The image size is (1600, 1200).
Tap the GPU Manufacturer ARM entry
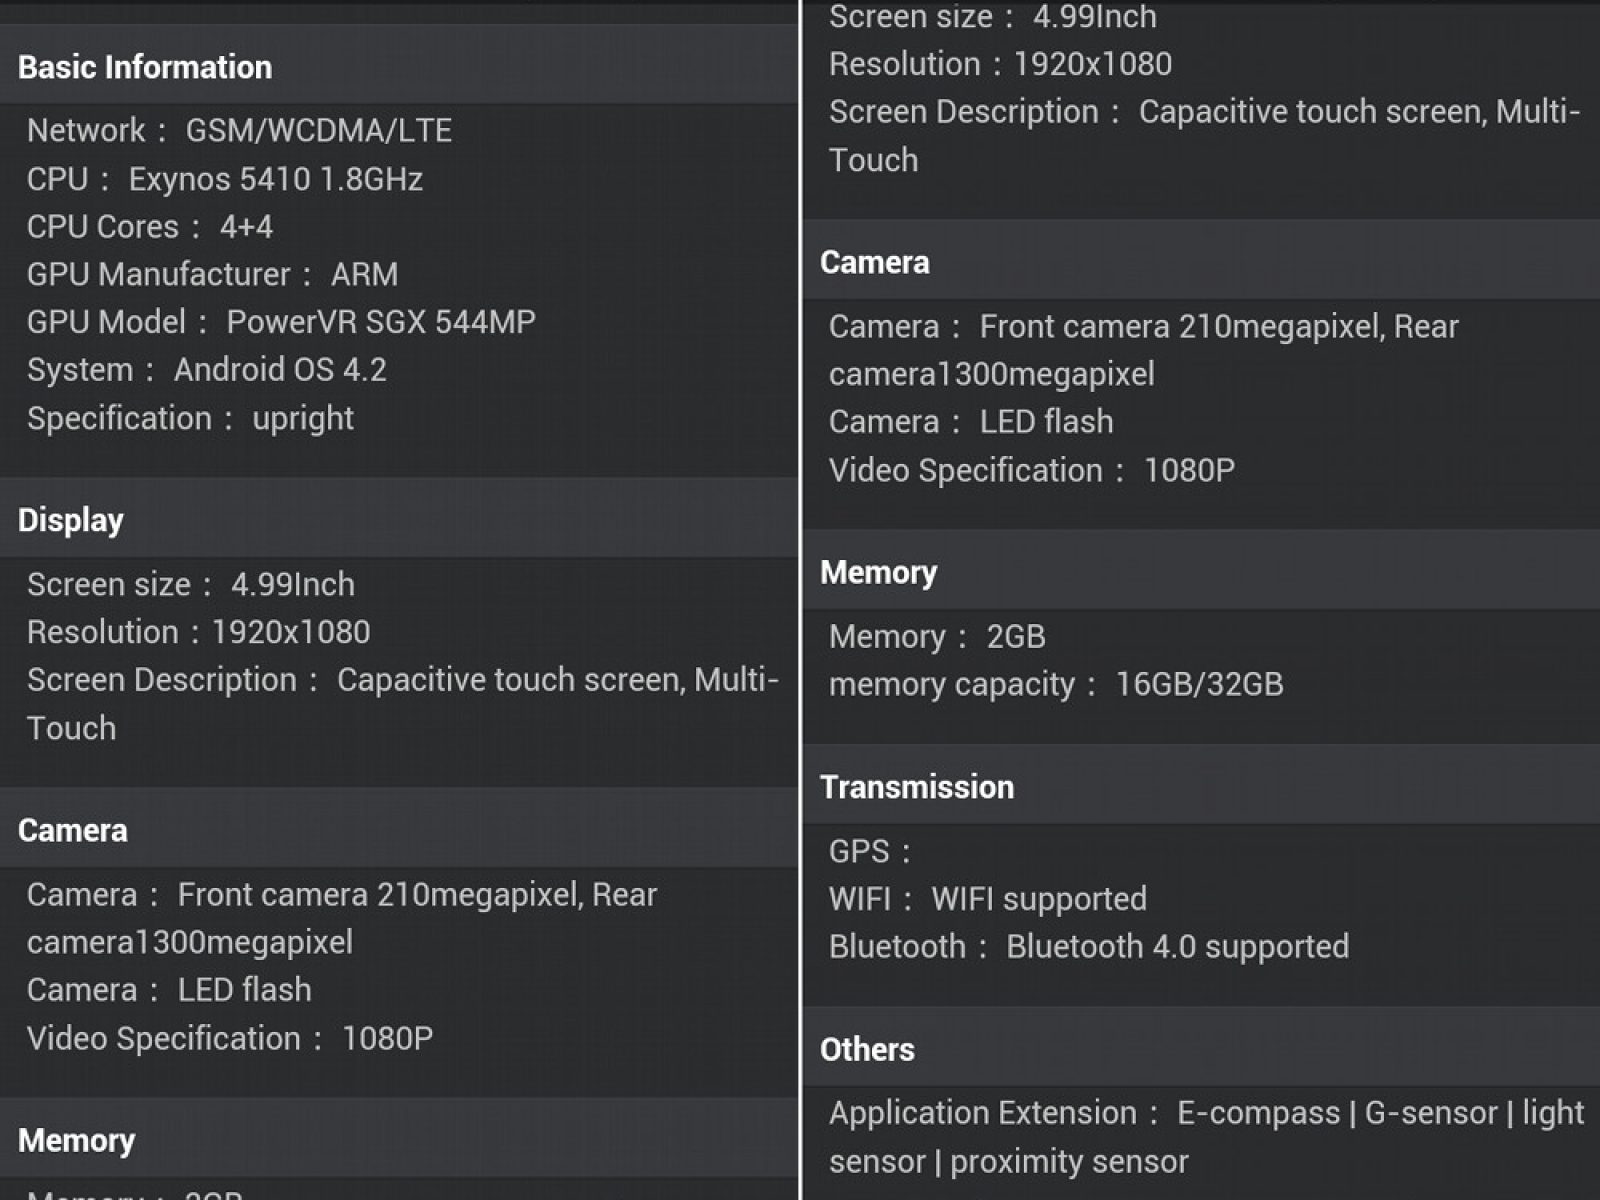[212, 274]
